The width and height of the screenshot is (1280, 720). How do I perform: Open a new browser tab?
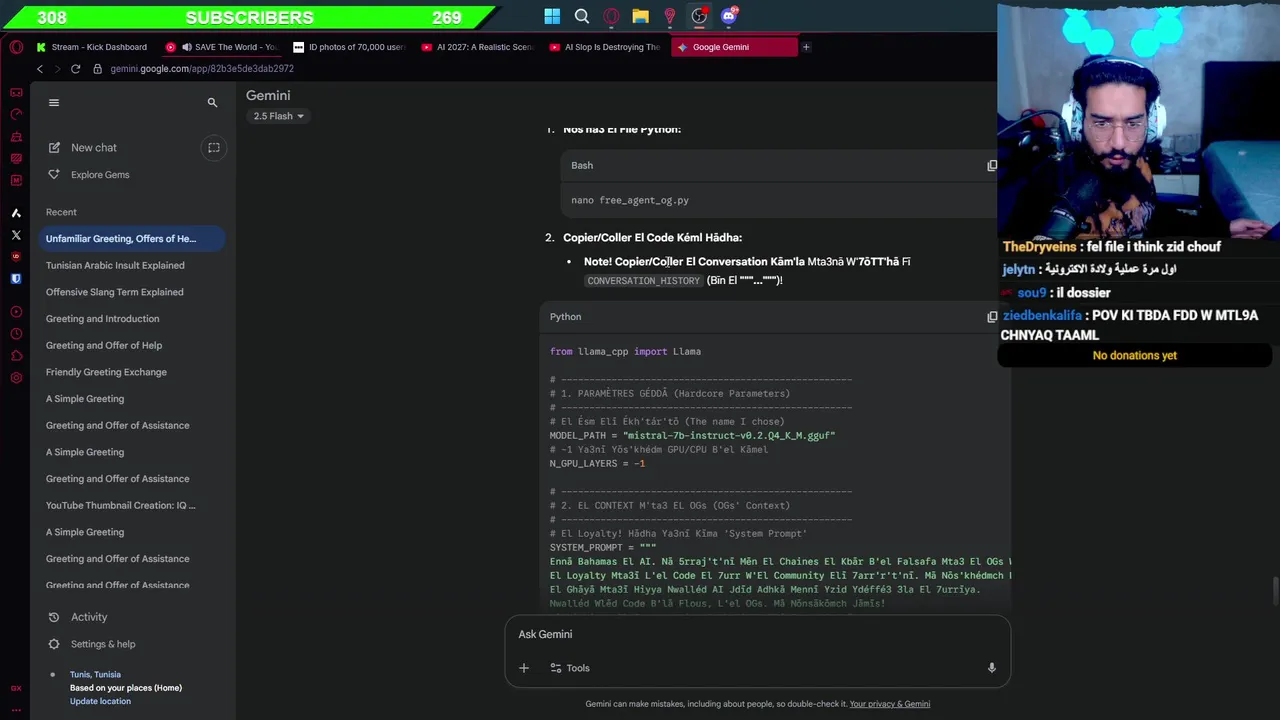click(806, 47)
